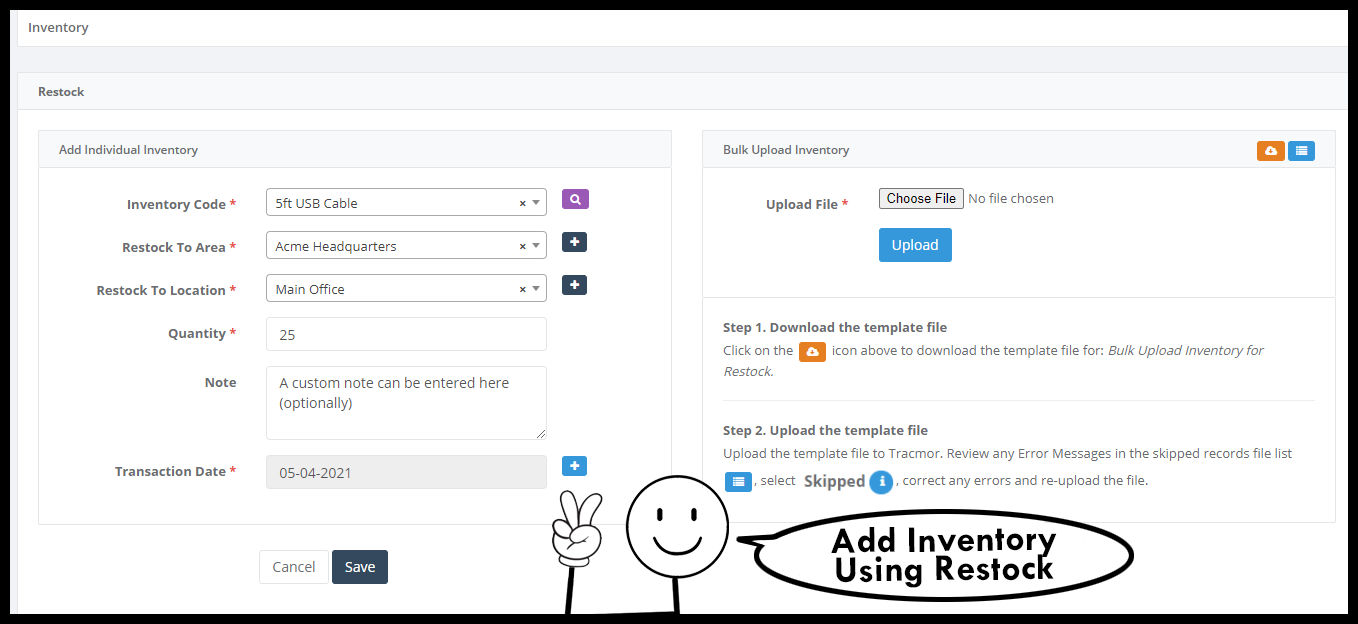Click the Note label
Screen dimensions: 1358x624
tap(220, 382)
